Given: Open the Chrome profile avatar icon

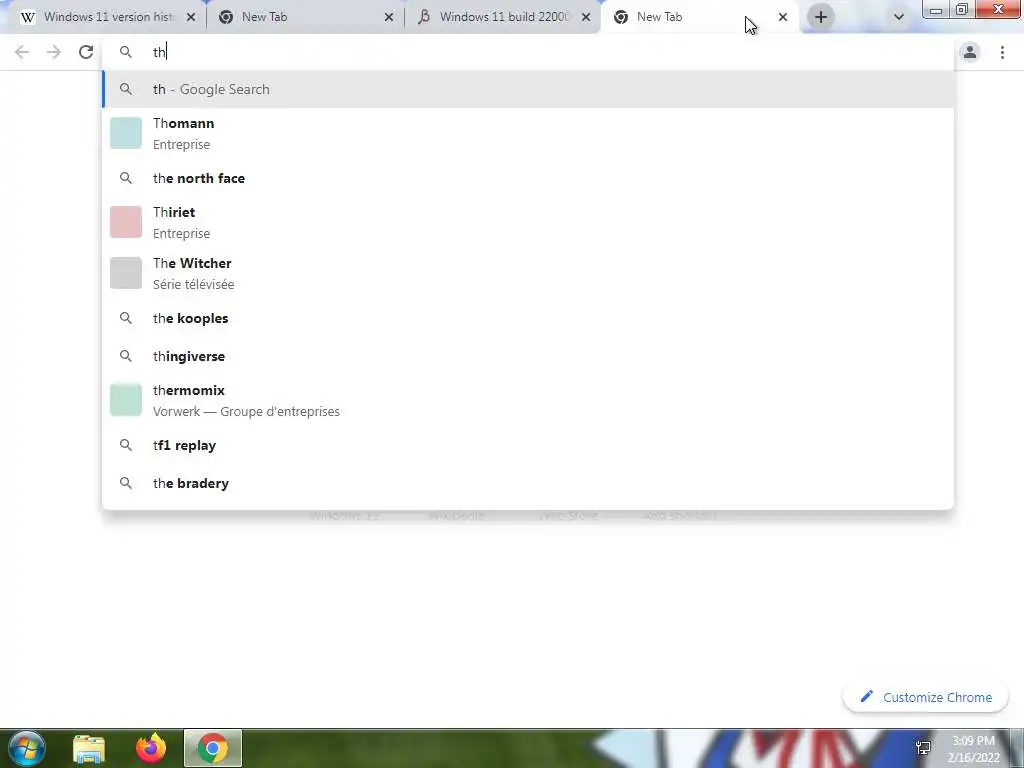Looking at the screenshot, I should (x=970, y=52).
